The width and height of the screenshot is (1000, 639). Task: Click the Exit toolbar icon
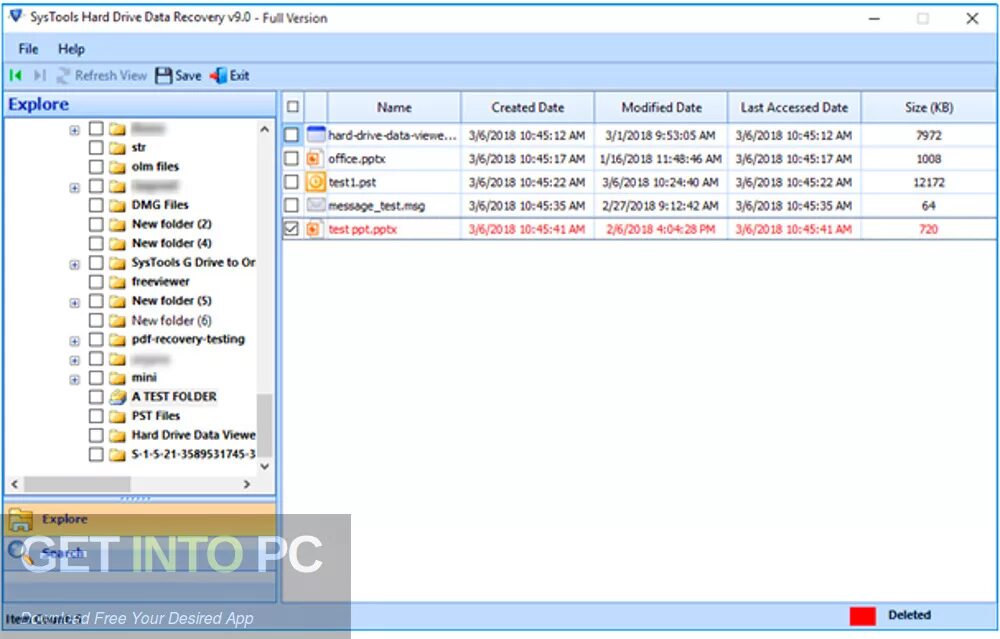(219, 75)
